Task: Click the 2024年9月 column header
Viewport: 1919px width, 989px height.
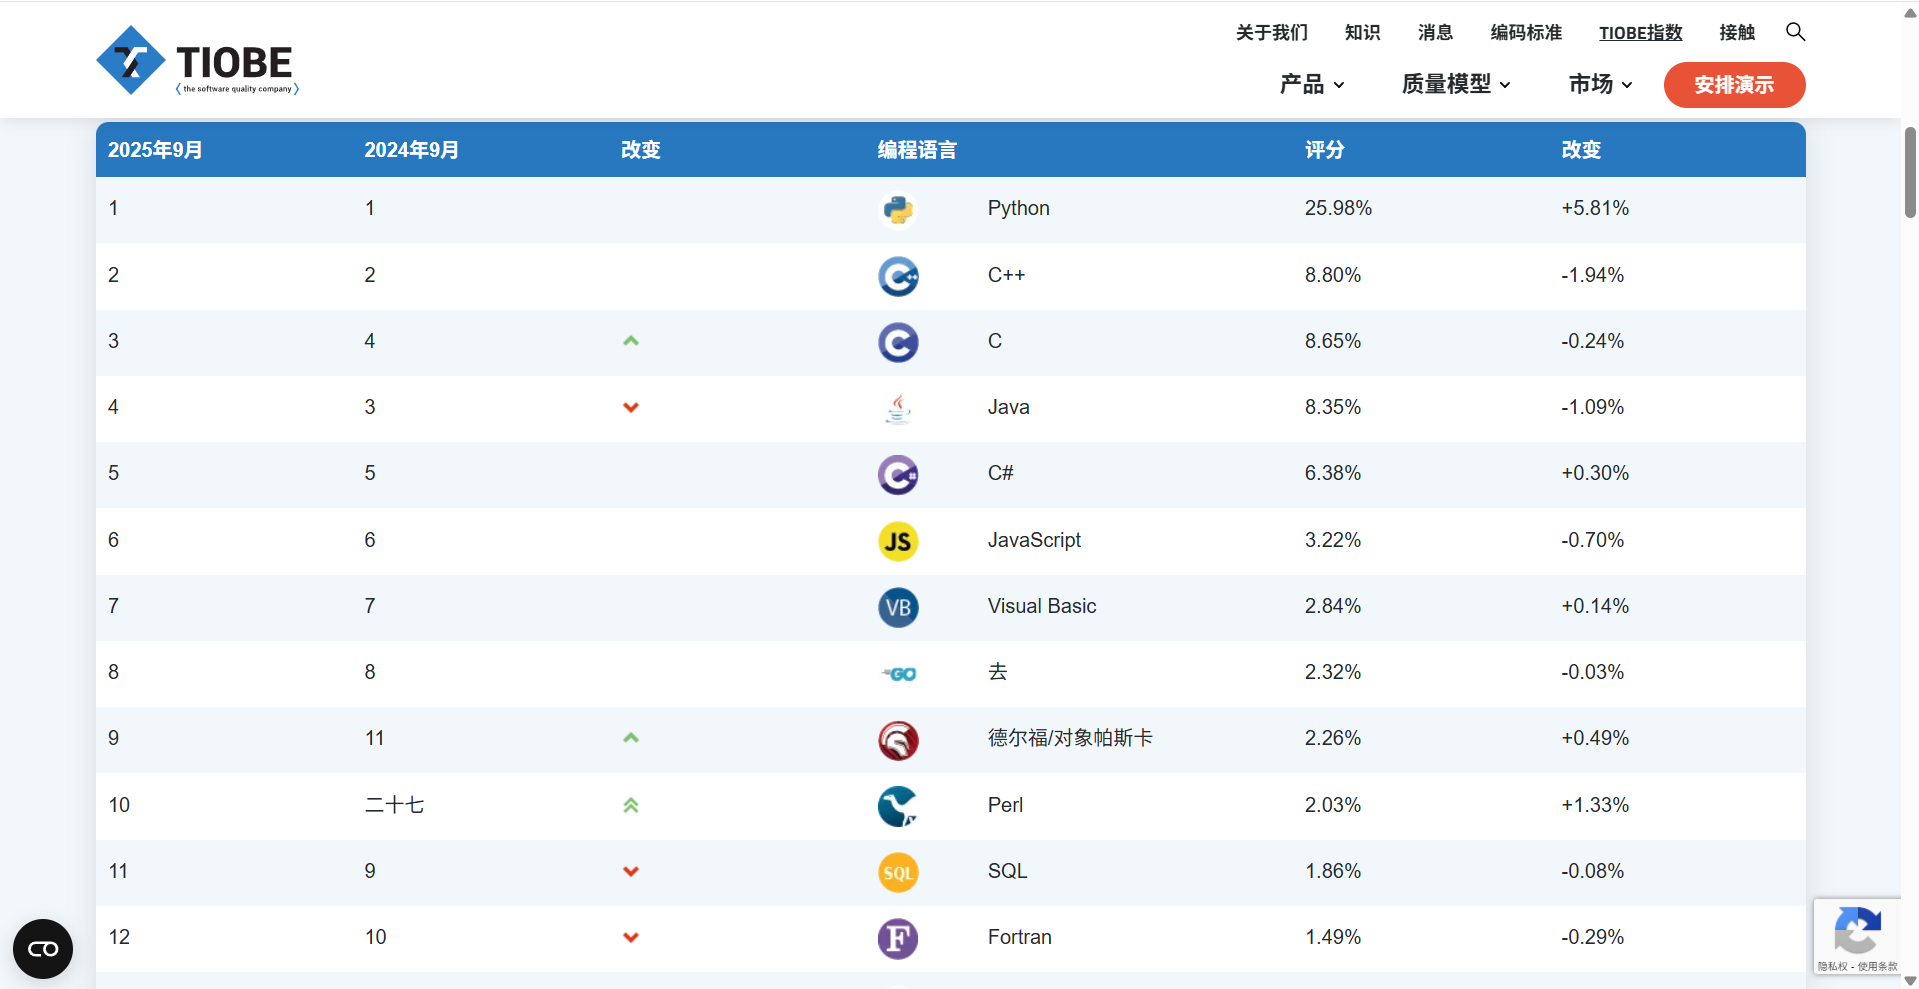Action: (x=411, y=150)
